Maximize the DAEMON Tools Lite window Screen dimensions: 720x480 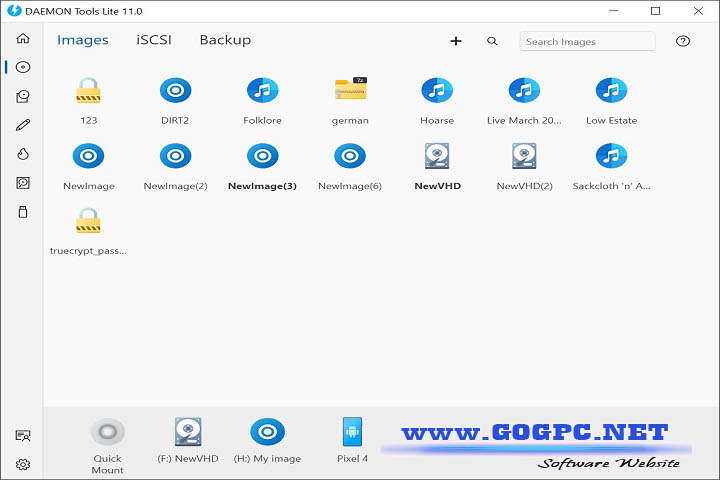point(656,11)
